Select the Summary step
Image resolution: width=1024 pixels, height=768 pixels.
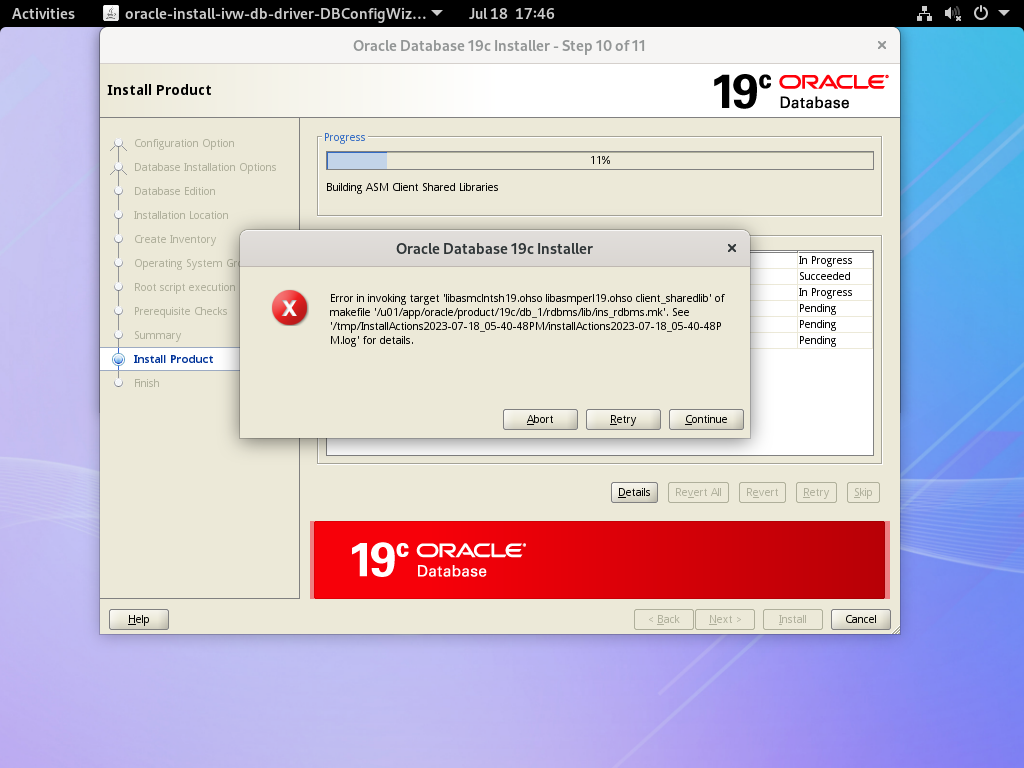(x=157, y=335)
